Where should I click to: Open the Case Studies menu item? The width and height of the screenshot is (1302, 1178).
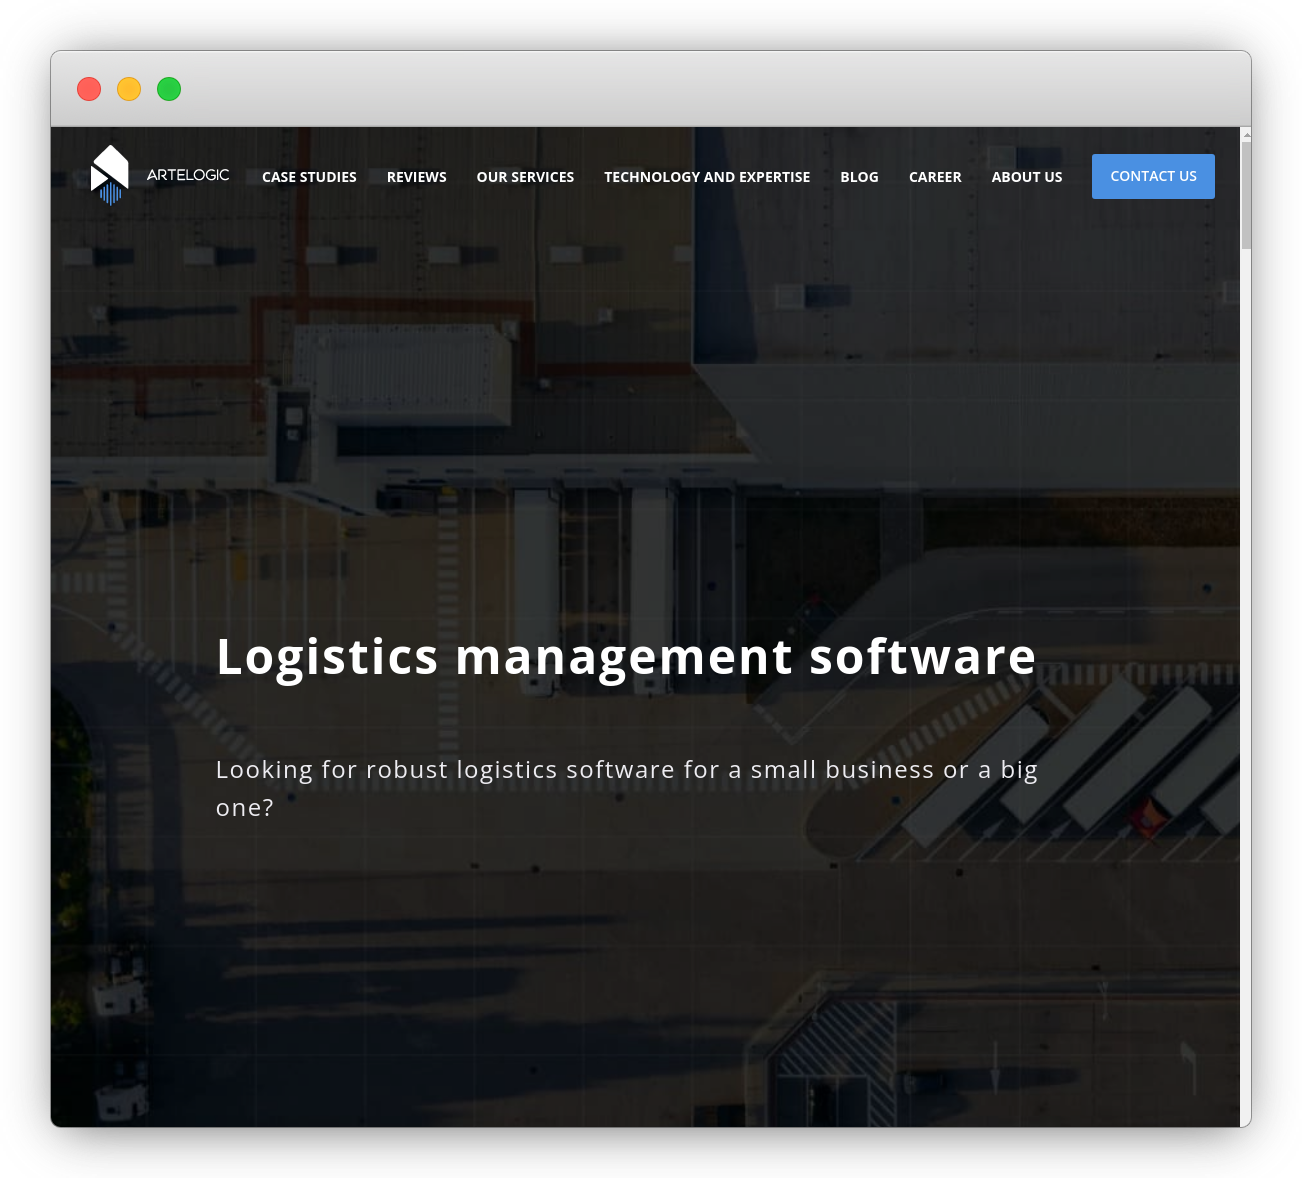[309, 177]
